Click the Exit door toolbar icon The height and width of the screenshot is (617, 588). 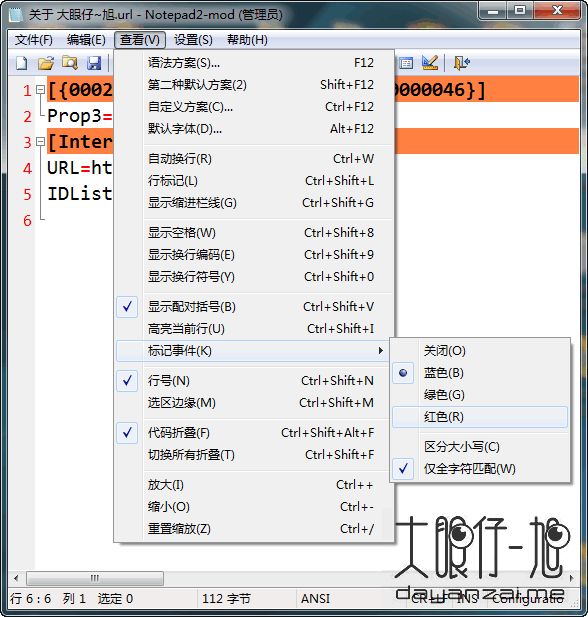(x=461, y=63)
